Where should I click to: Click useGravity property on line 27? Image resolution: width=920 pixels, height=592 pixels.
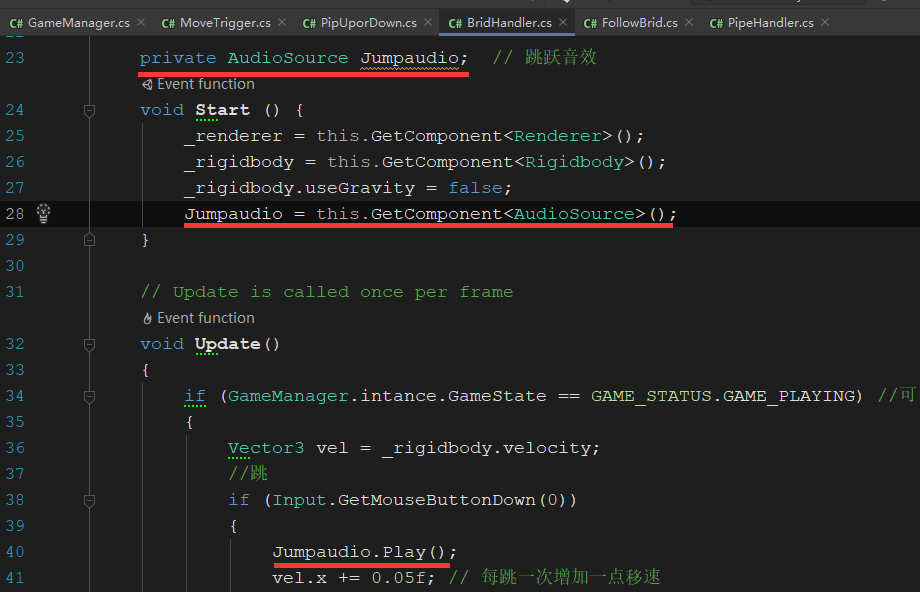click(360, 188)
